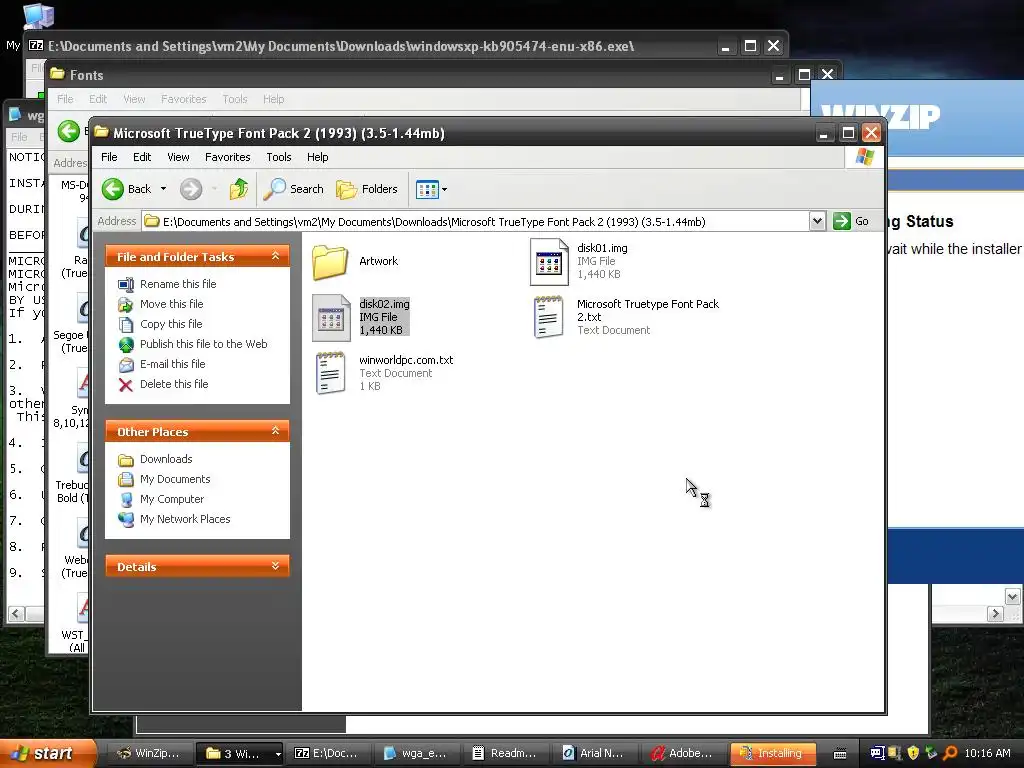Open the Search toolbar button

point(294,189)
